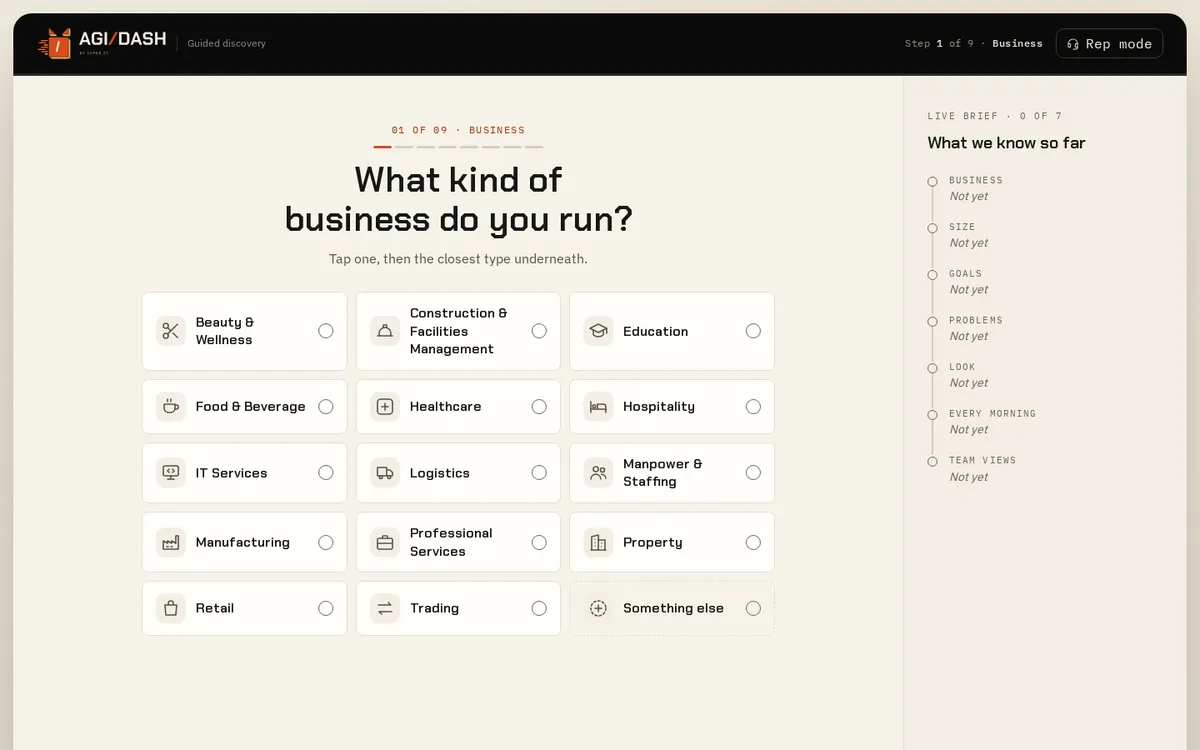Click the Business step marker in Live Brief
This screenshot has height=750, width=1200.
[932, 181]
